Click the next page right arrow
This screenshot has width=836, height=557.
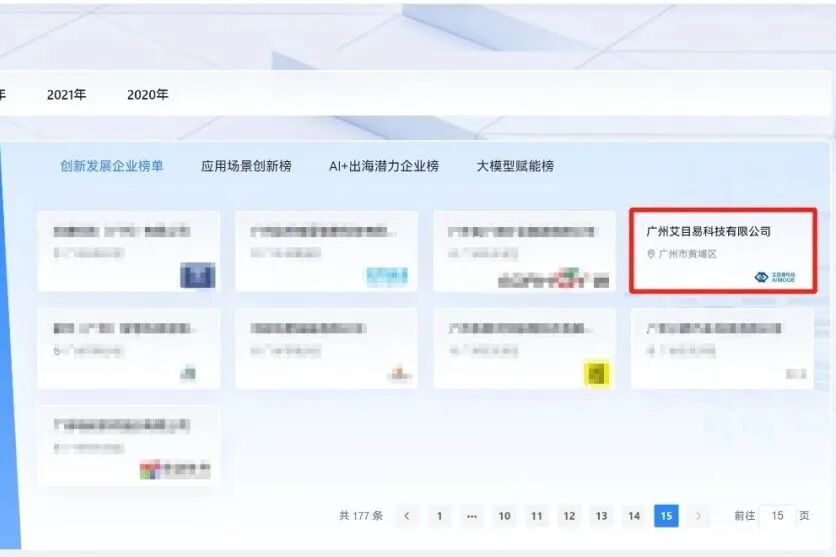pos(698,516)
